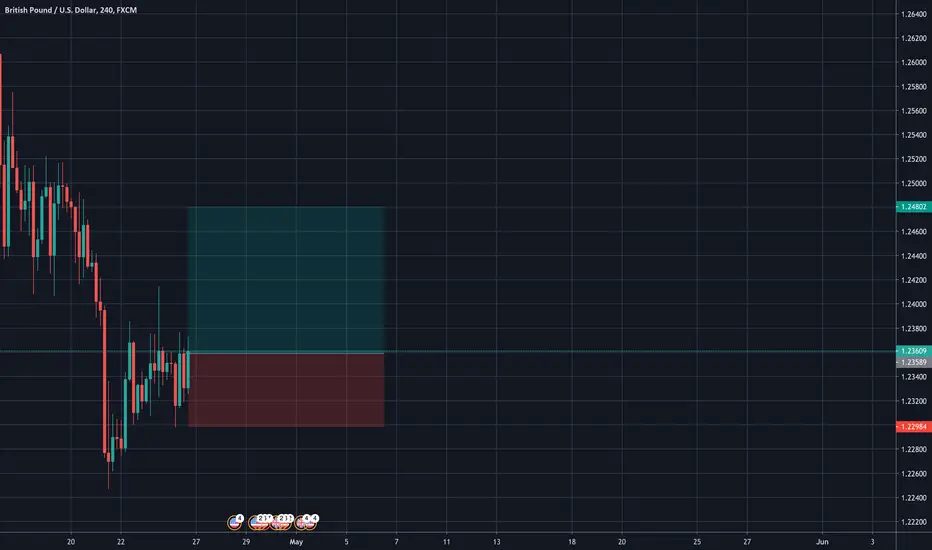This screenshot has height=550, width=932.
Task: Click the red stop-loss price tag 1.22984
Action: [914, 426]
